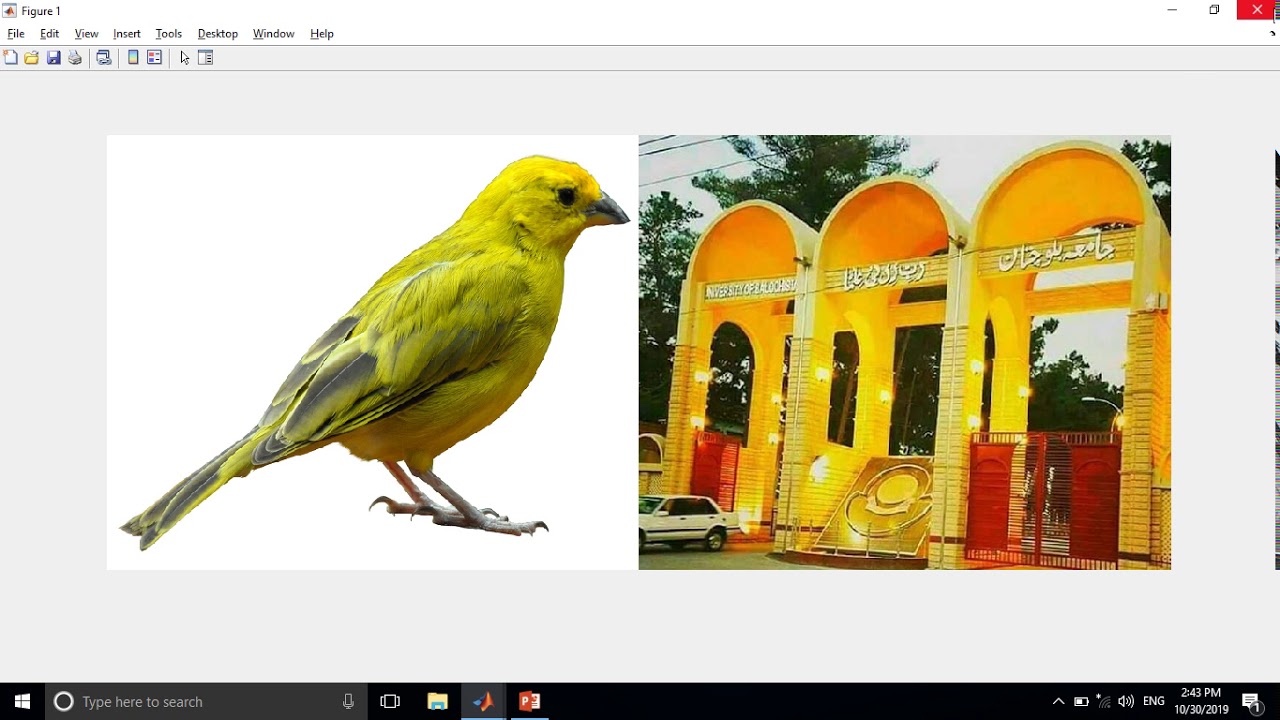This screenshot has height=720, width=1280.
Task: Switch to PowerPoint in the taskbar
Action: (530, 702)
